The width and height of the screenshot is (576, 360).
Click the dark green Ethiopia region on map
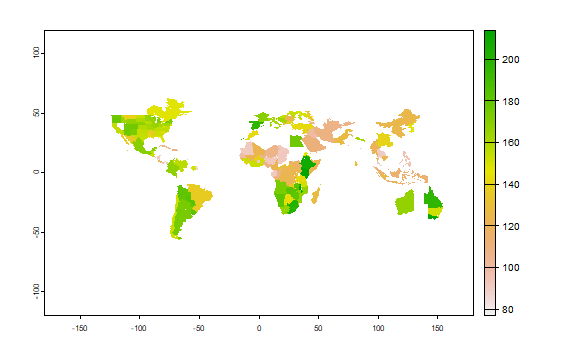[x=307, y=167]
